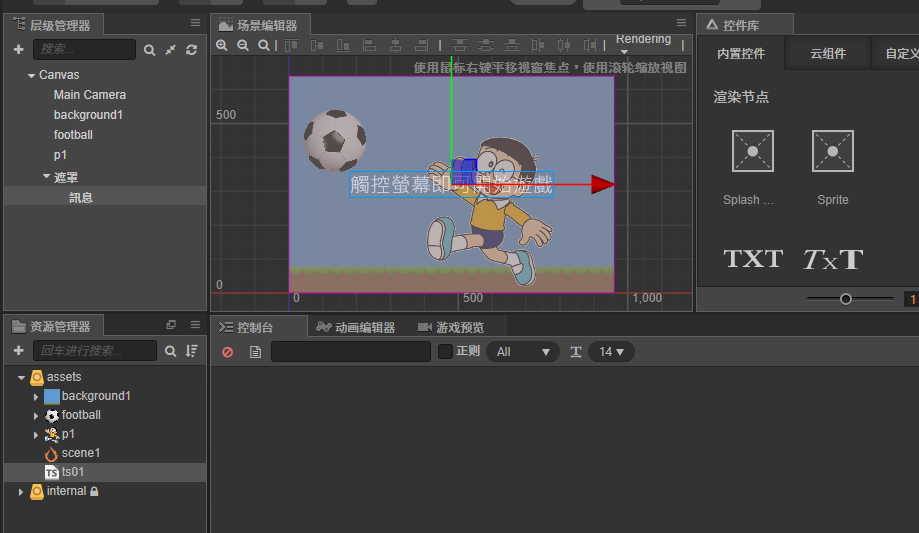Create a new asset with plus icon

tap(19, 351)
